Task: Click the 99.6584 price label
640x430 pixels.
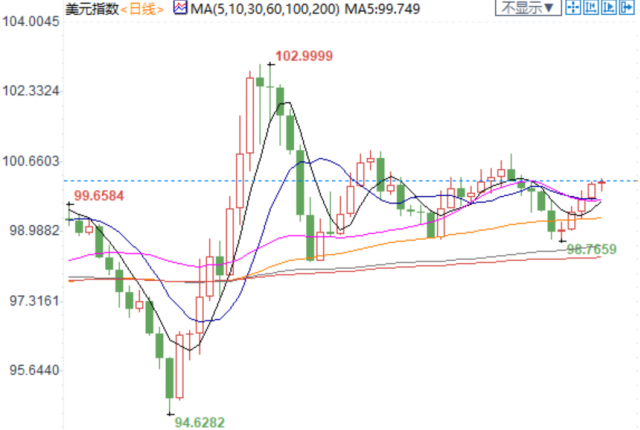Action: pyautogui.click(x=99, y=196)
